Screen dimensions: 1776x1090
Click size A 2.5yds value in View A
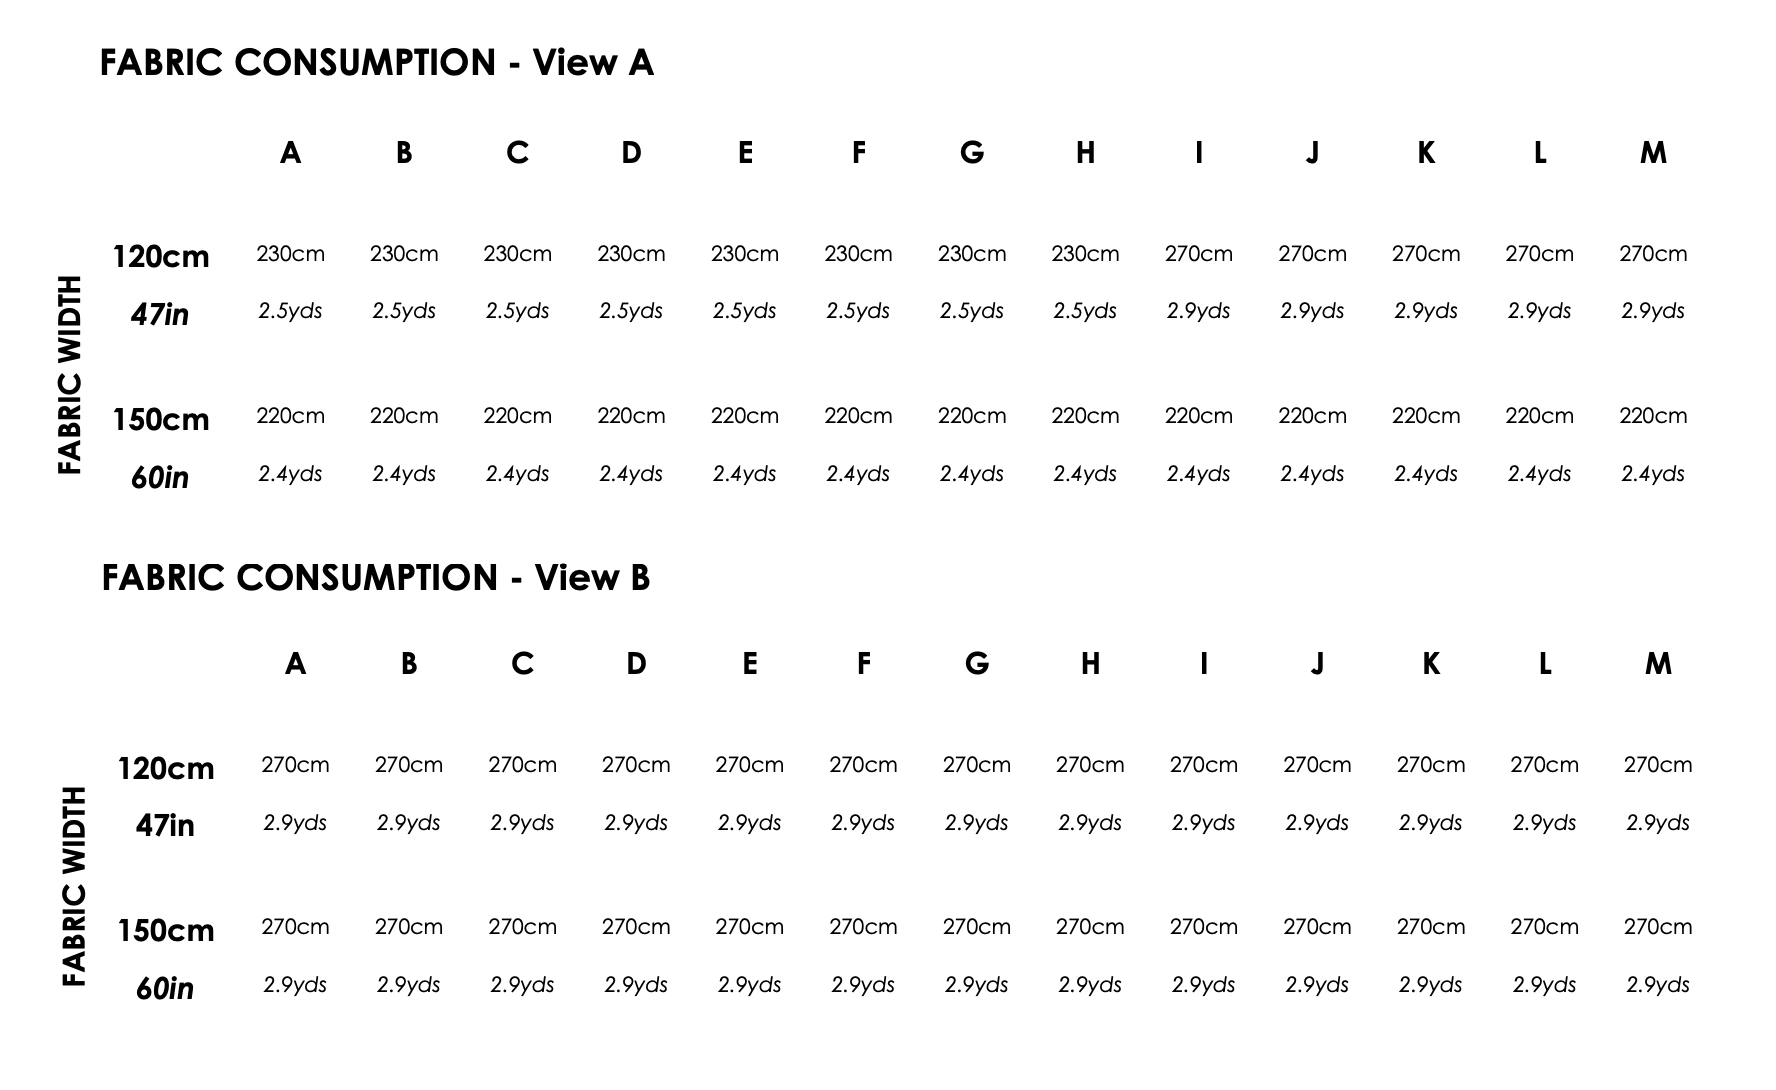(x=290, y=311)
